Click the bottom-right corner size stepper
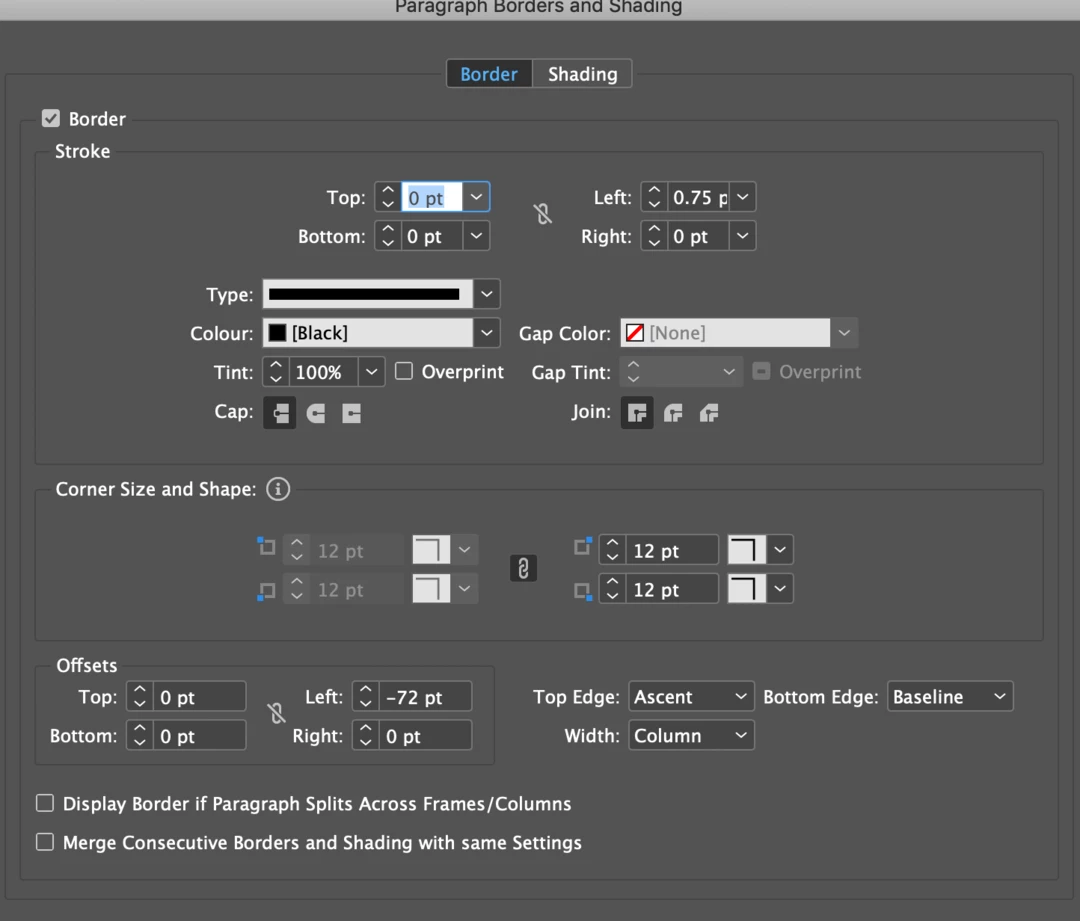This screenshot has height=921, width=1080. (x=612, y=589)
